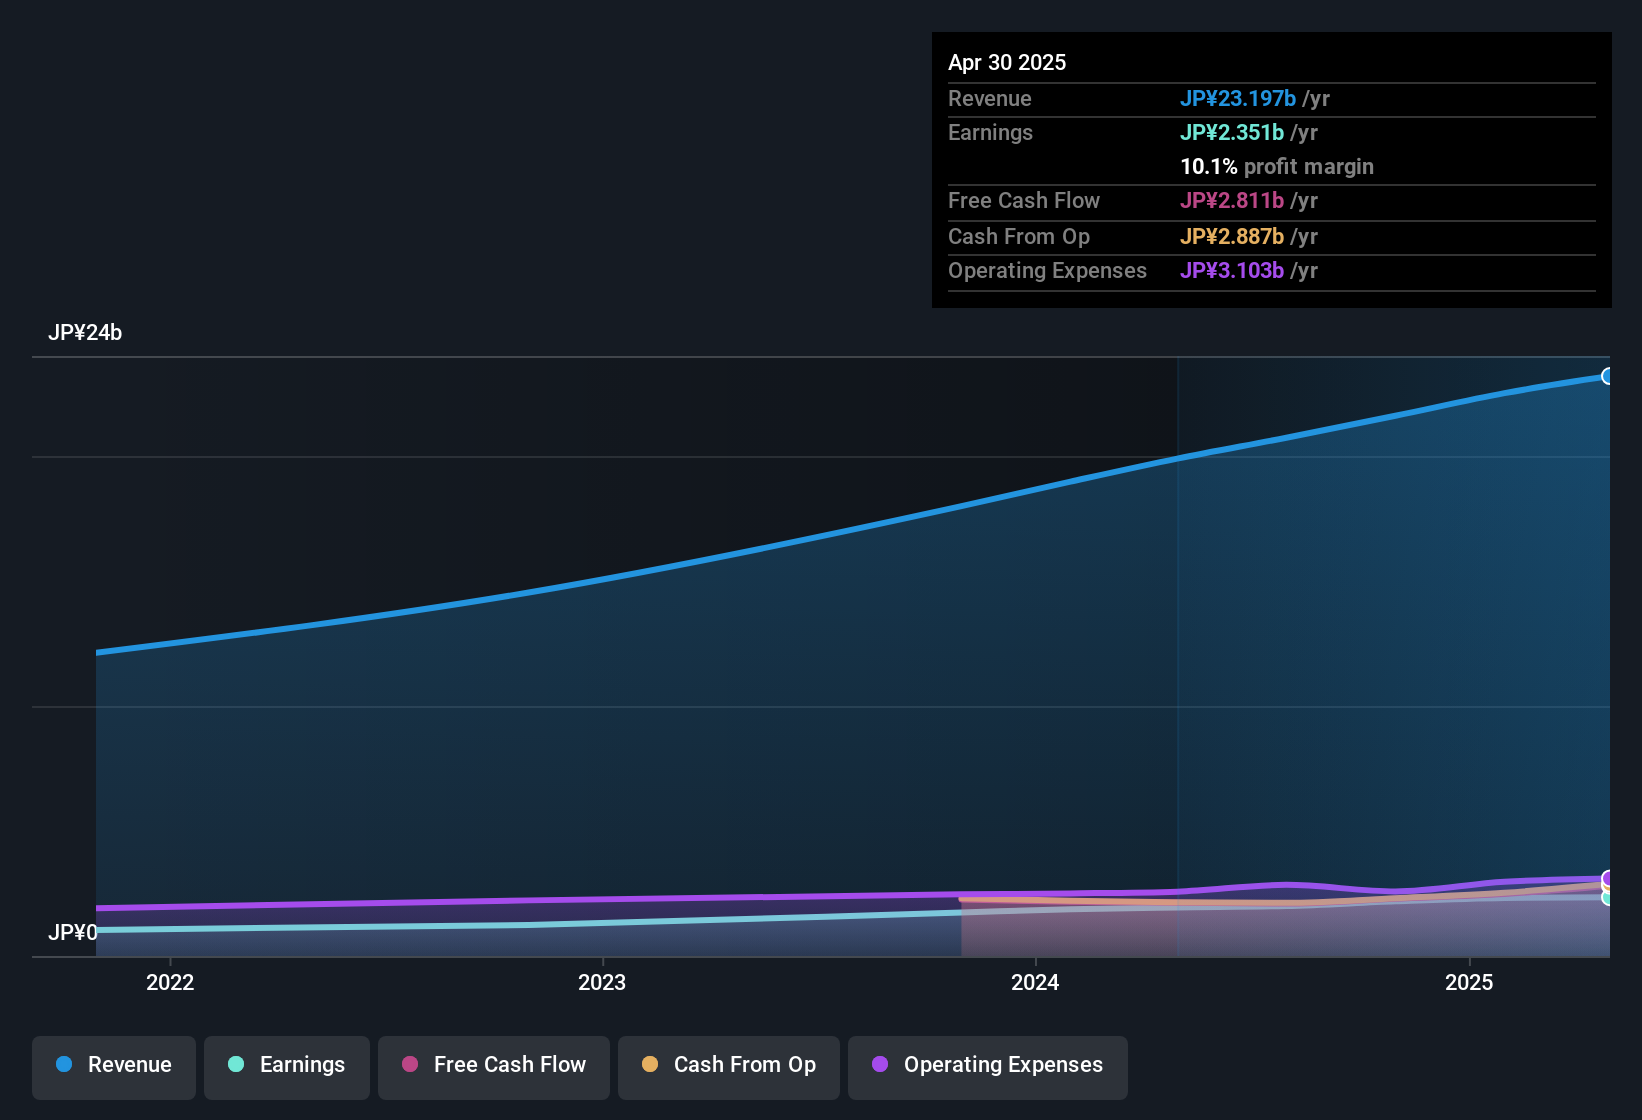Click the purple Operating Expenses legend dot
This screenshot has width=1642, height=1120.
tap(880, 1064)
